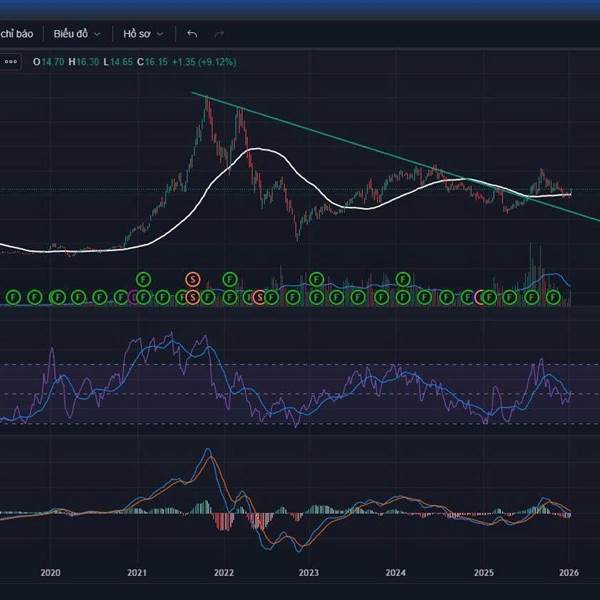Image resolution: width=600 pixels, height=600 pixels.
Task: Click the undo arrow icon
Action: pos(192,33)
